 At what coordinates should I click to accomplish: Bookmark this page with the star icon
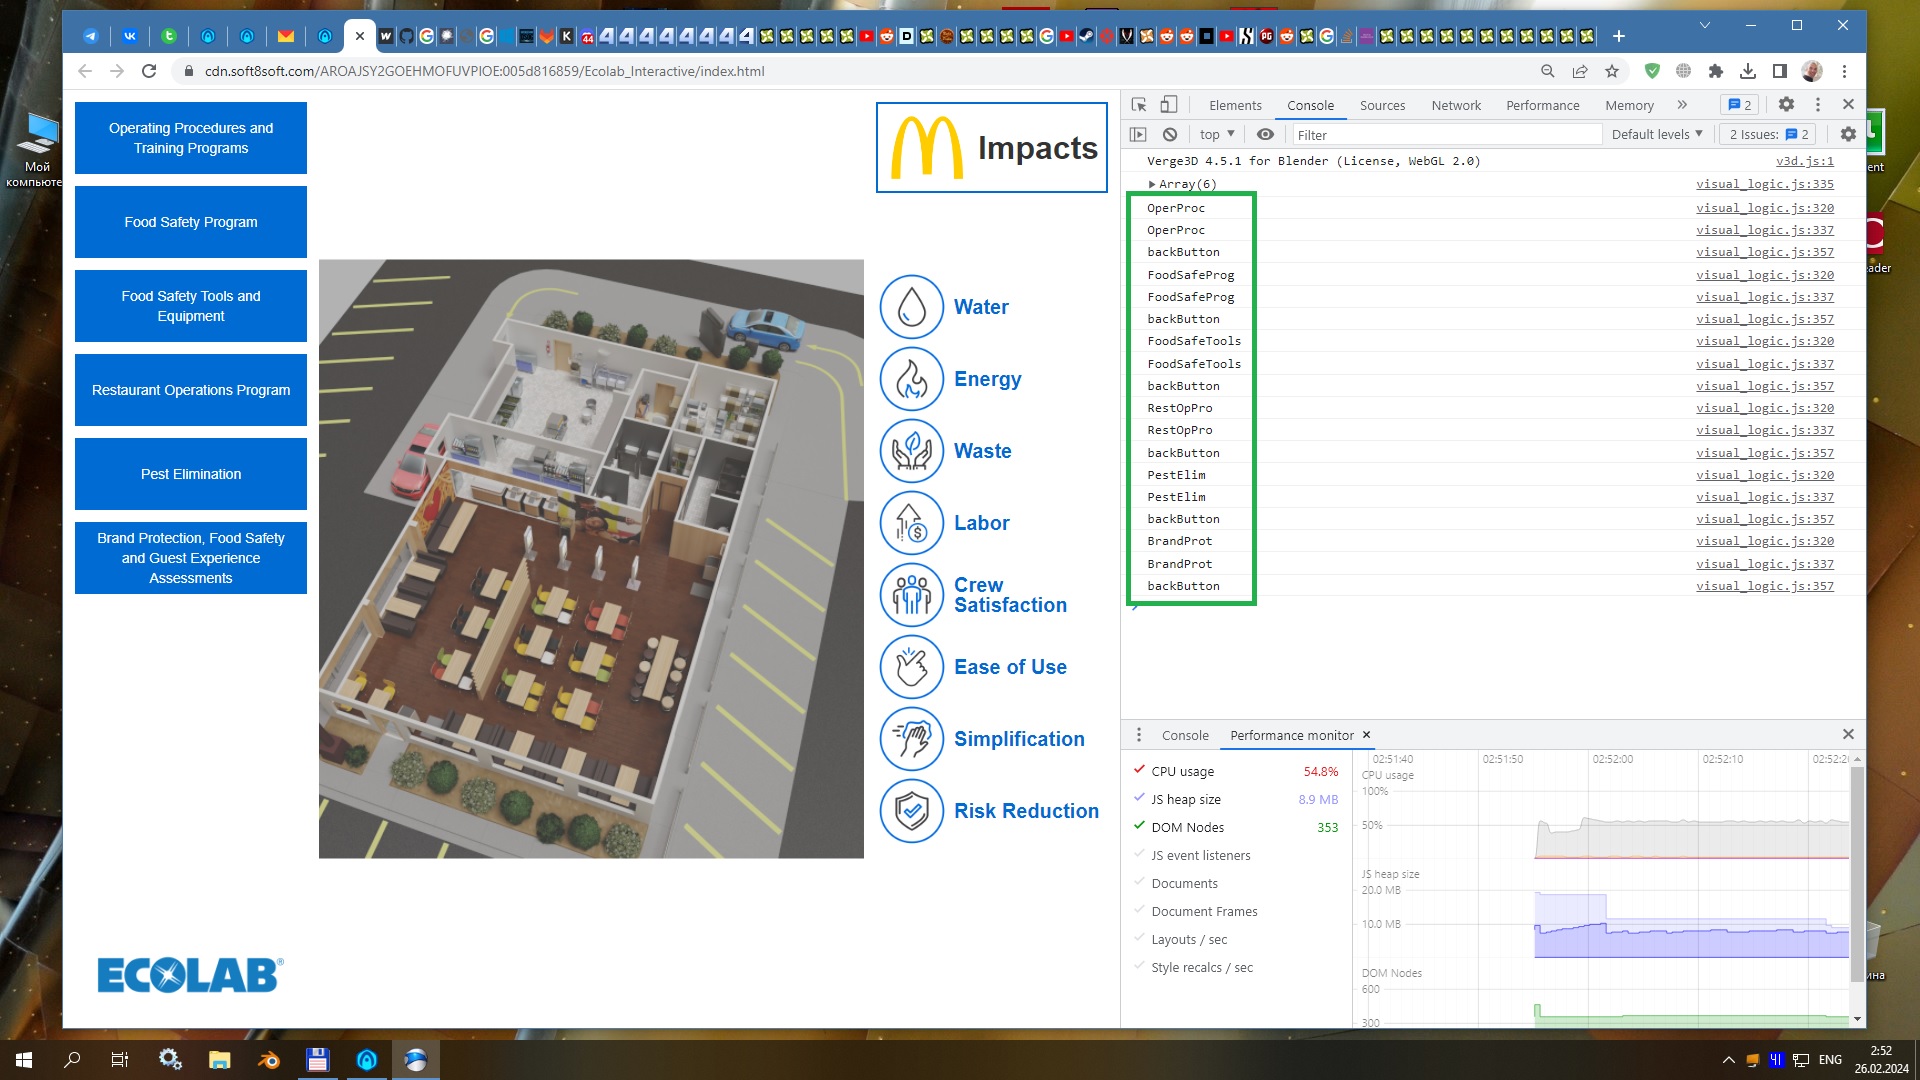click(1612, 71)
